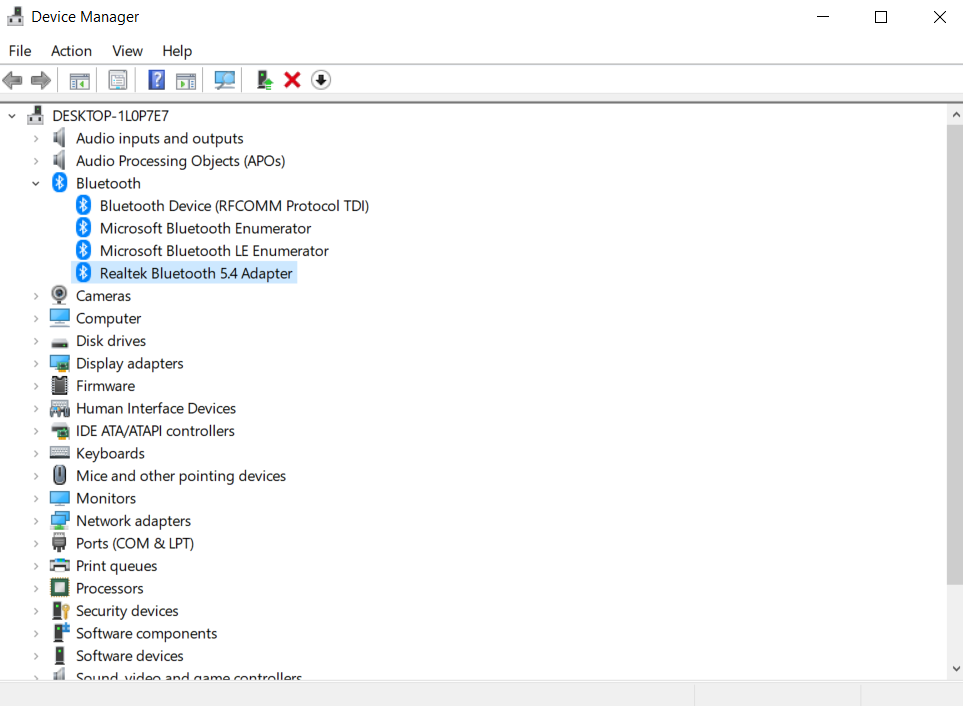This screenshot has height=706, width=963.
Task: Scan for hardware changes icon
Action: point(224,80)
